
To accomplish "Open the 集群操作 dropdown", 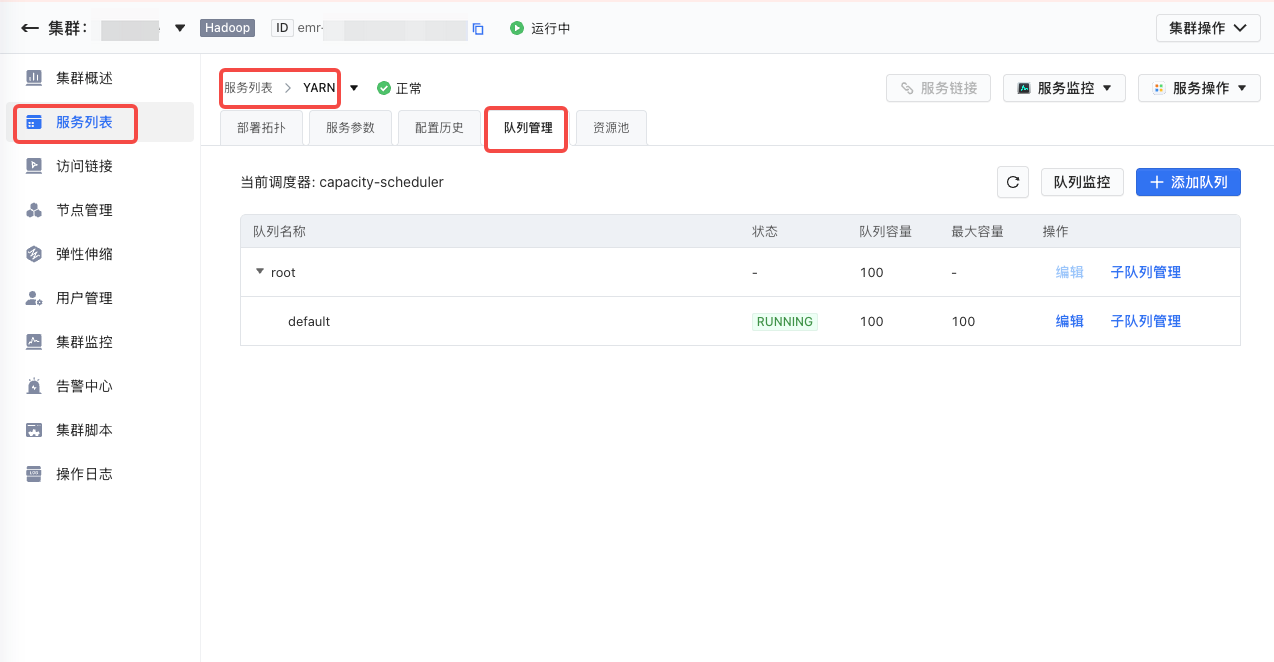I will coord(1208,28).
